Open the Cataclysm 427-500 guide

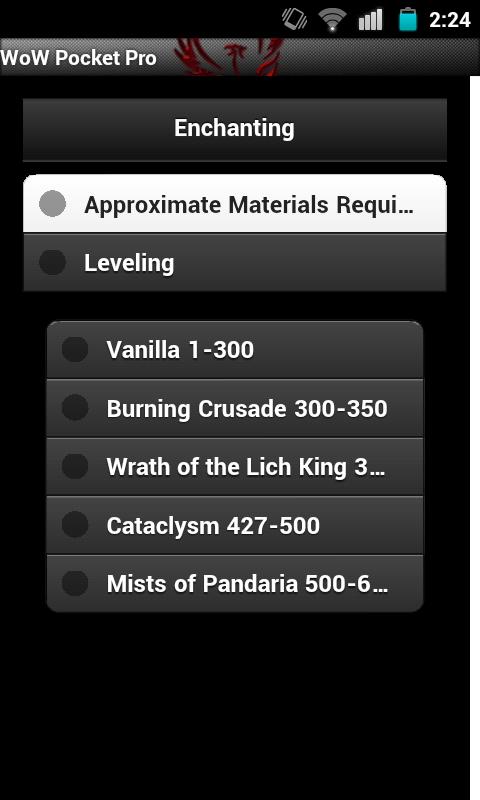[235, 525]
